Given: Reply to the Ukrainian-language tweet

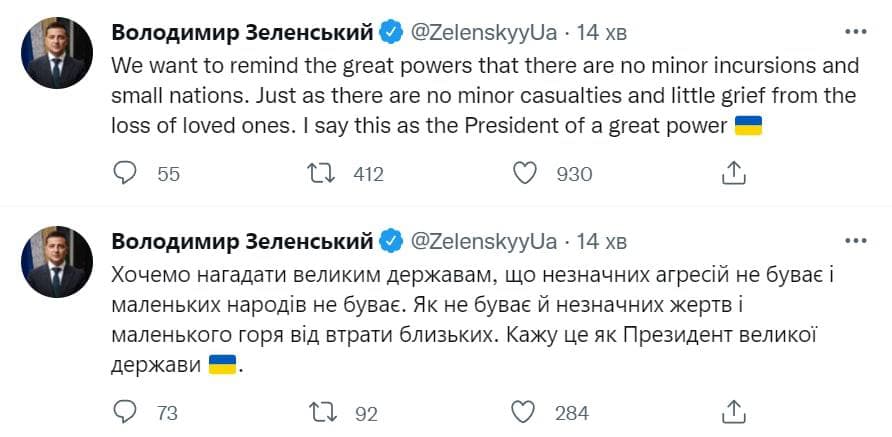Looking at the screenshot, I should 125,412.
